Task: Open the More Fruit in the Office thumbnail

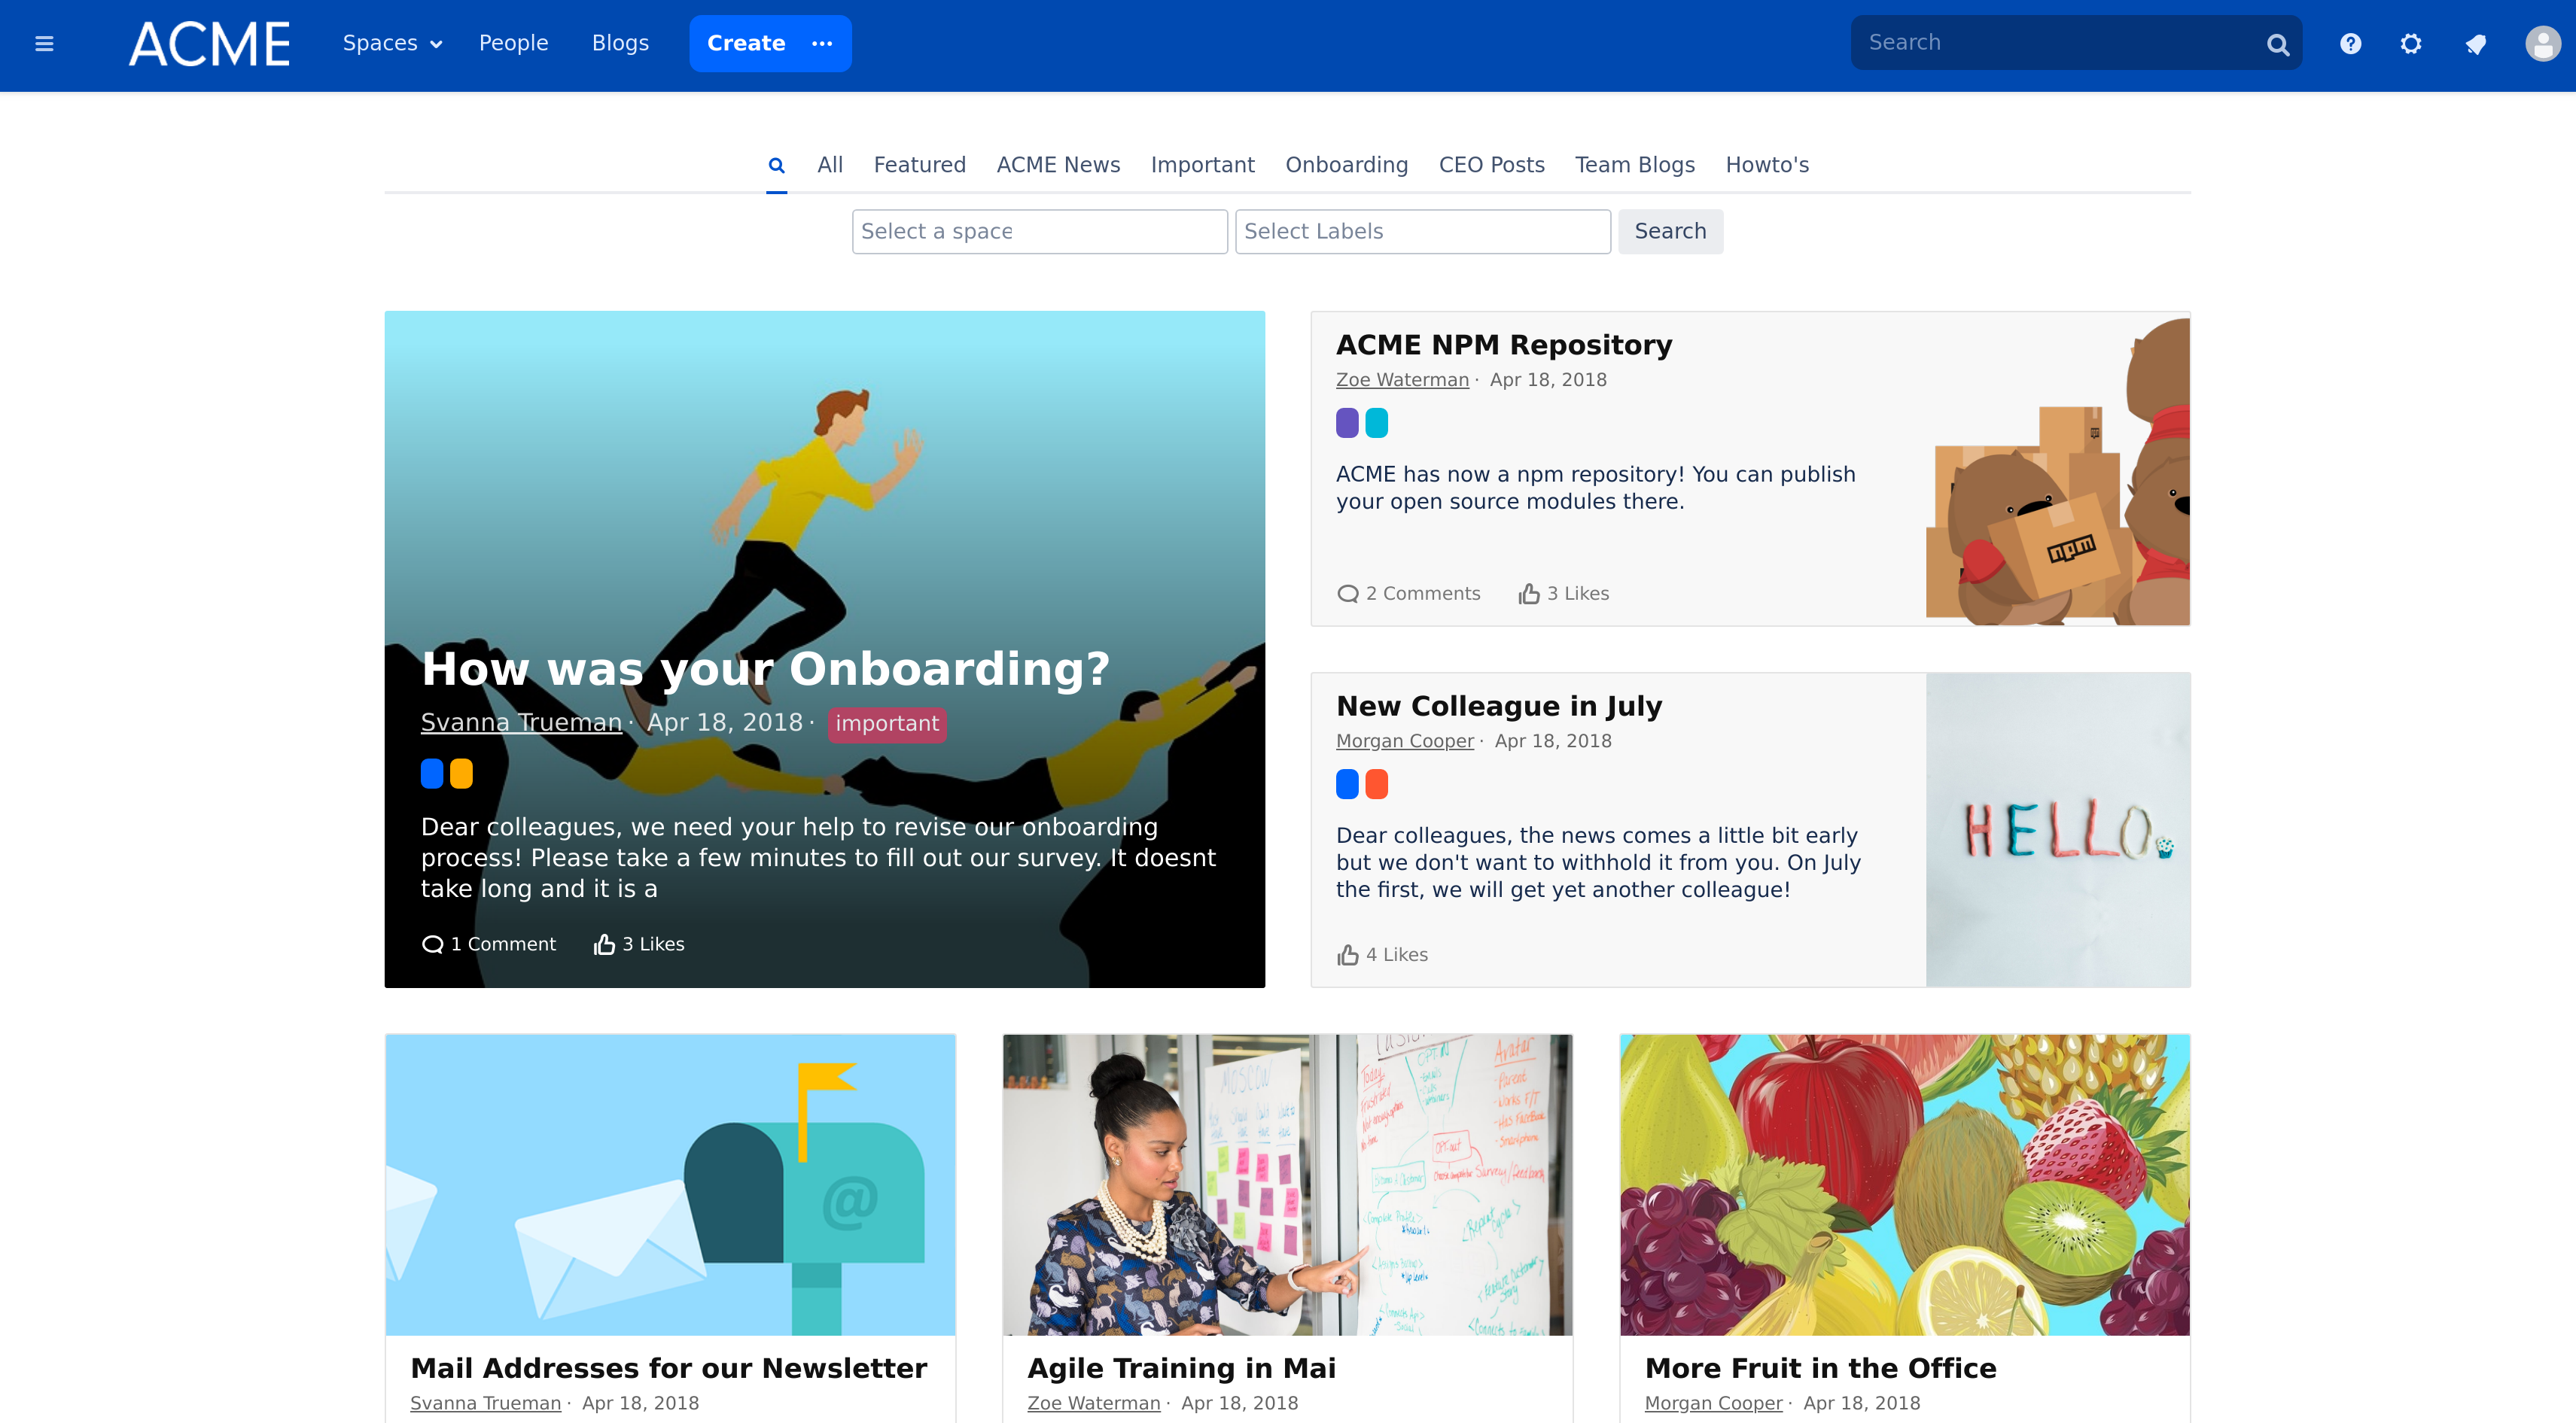Action: click(x=1904, y=1184)
